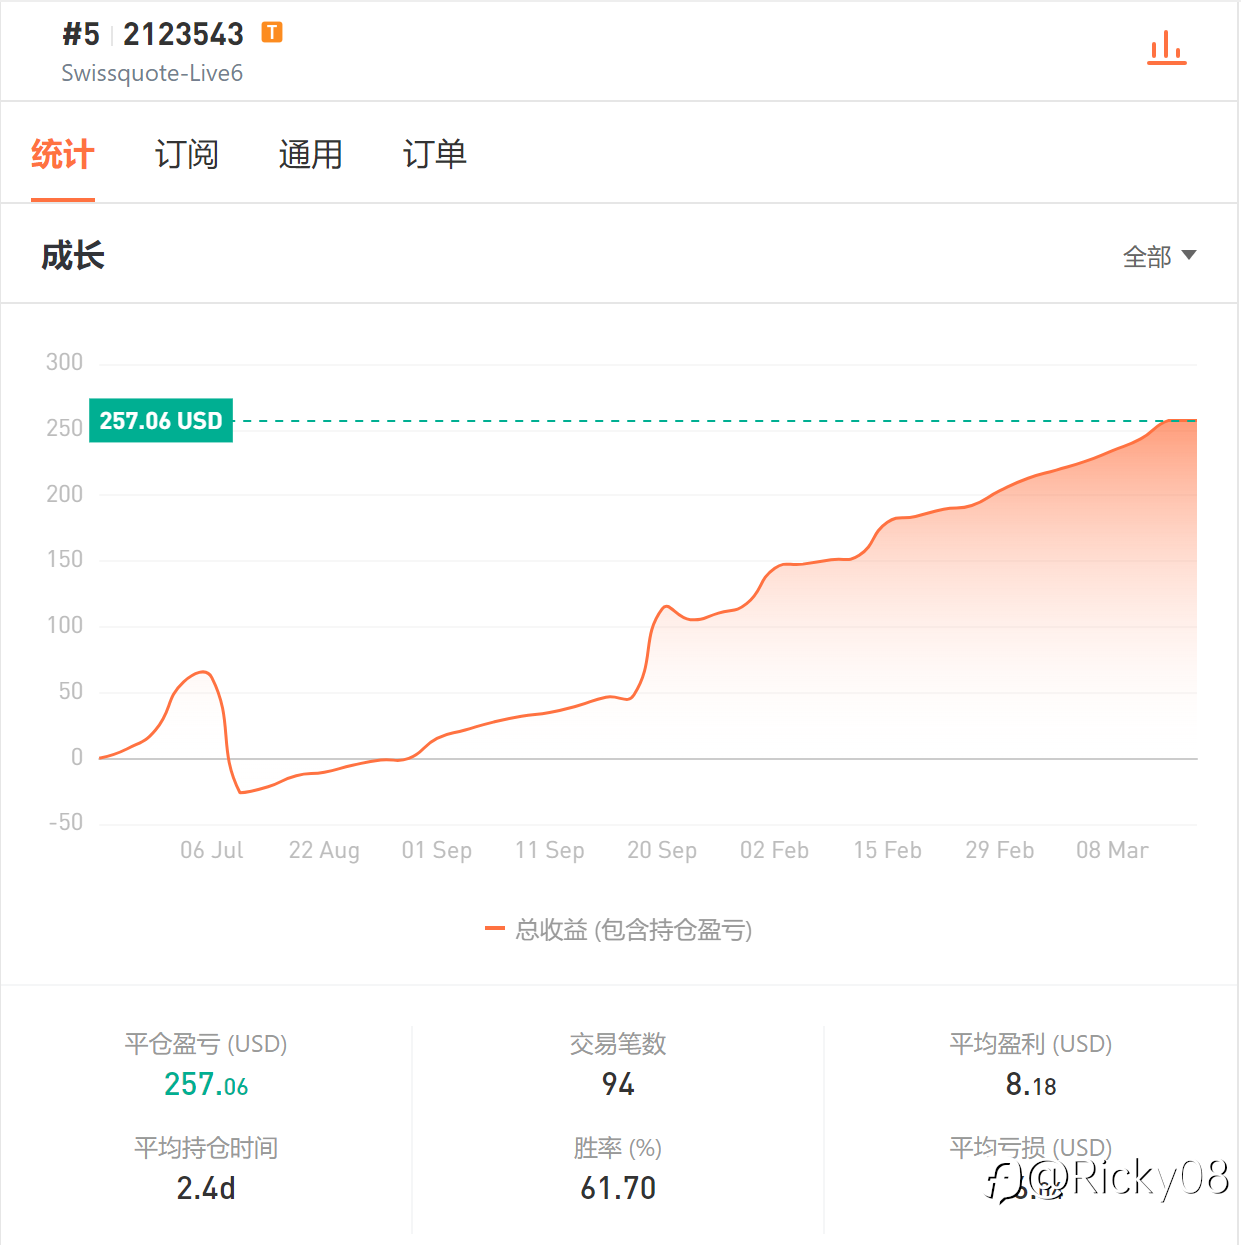Click the 平仓盈亏 257.06 value

click(206, 1085)
